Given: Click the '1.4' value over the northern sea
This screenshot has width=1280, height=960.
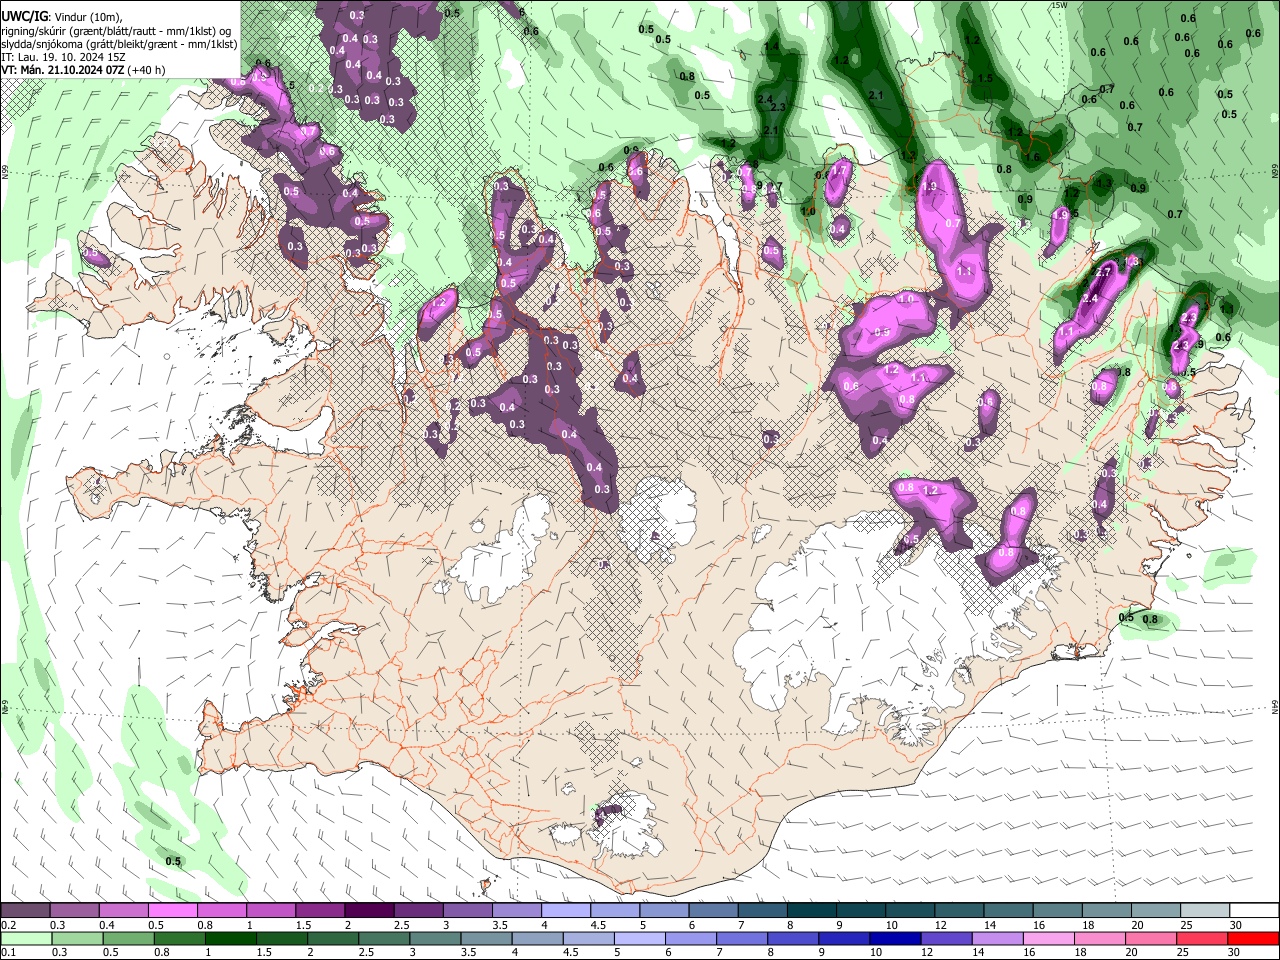Looking at the screenshot, I should (x=771, y=47).
